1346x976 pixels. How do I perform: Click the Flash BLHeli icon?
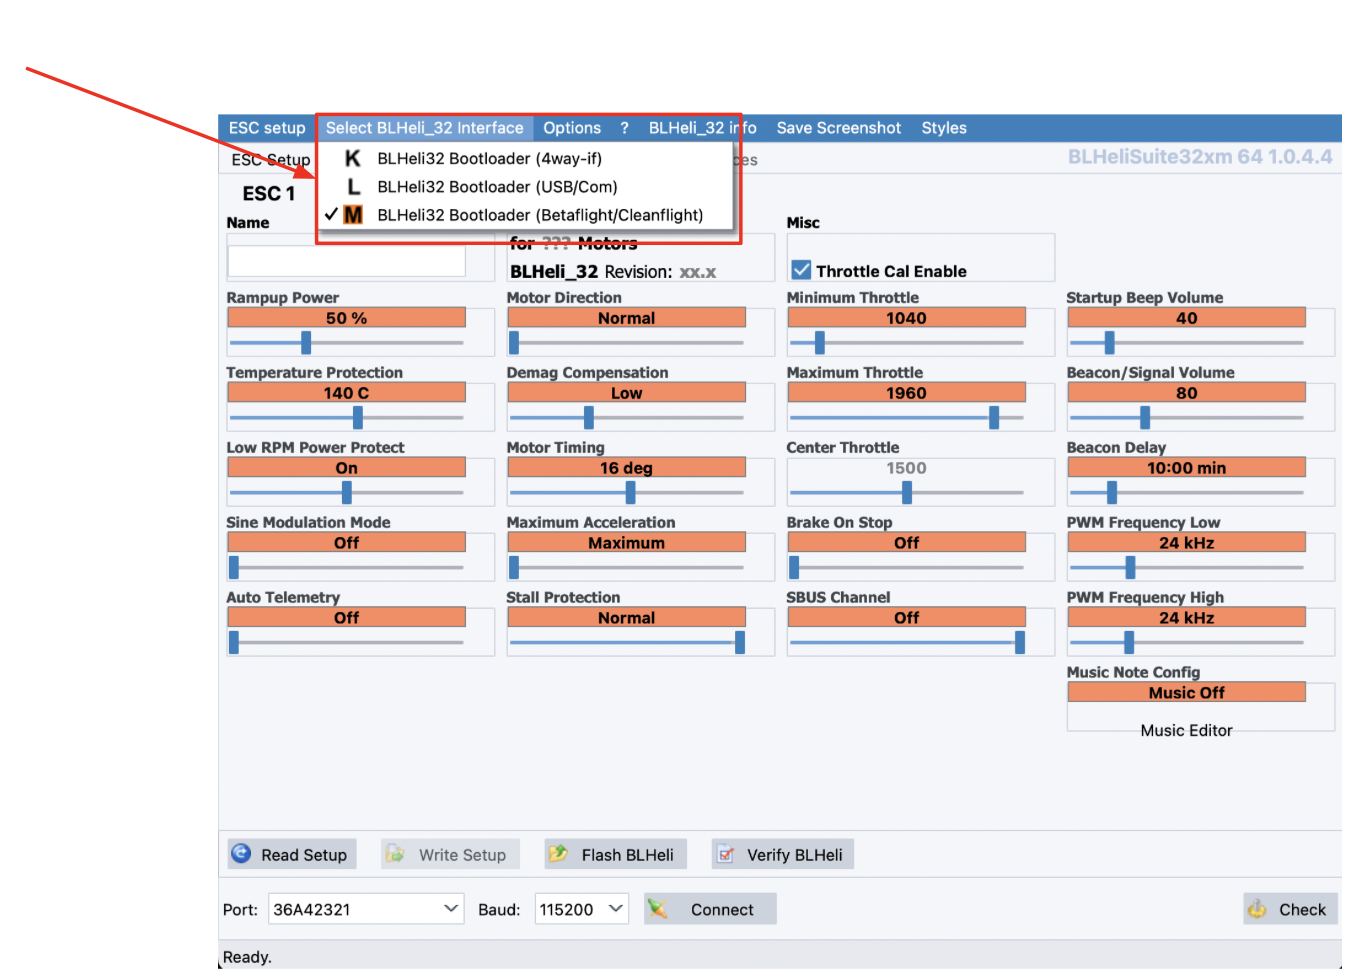[558, 854]
